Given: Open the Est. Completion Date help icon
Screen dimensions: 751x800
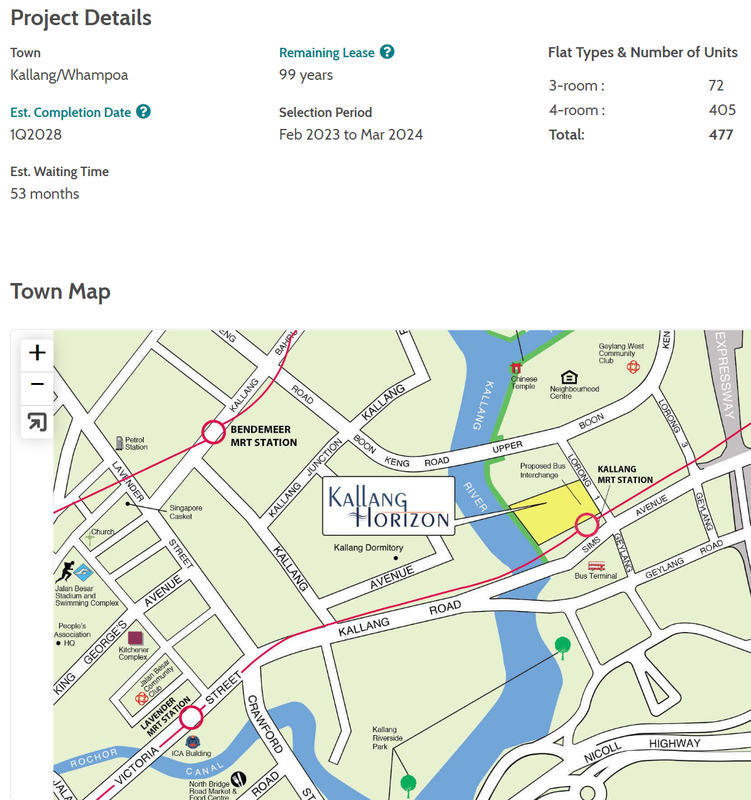Looking at the screenshot, I should click(143, 112).
